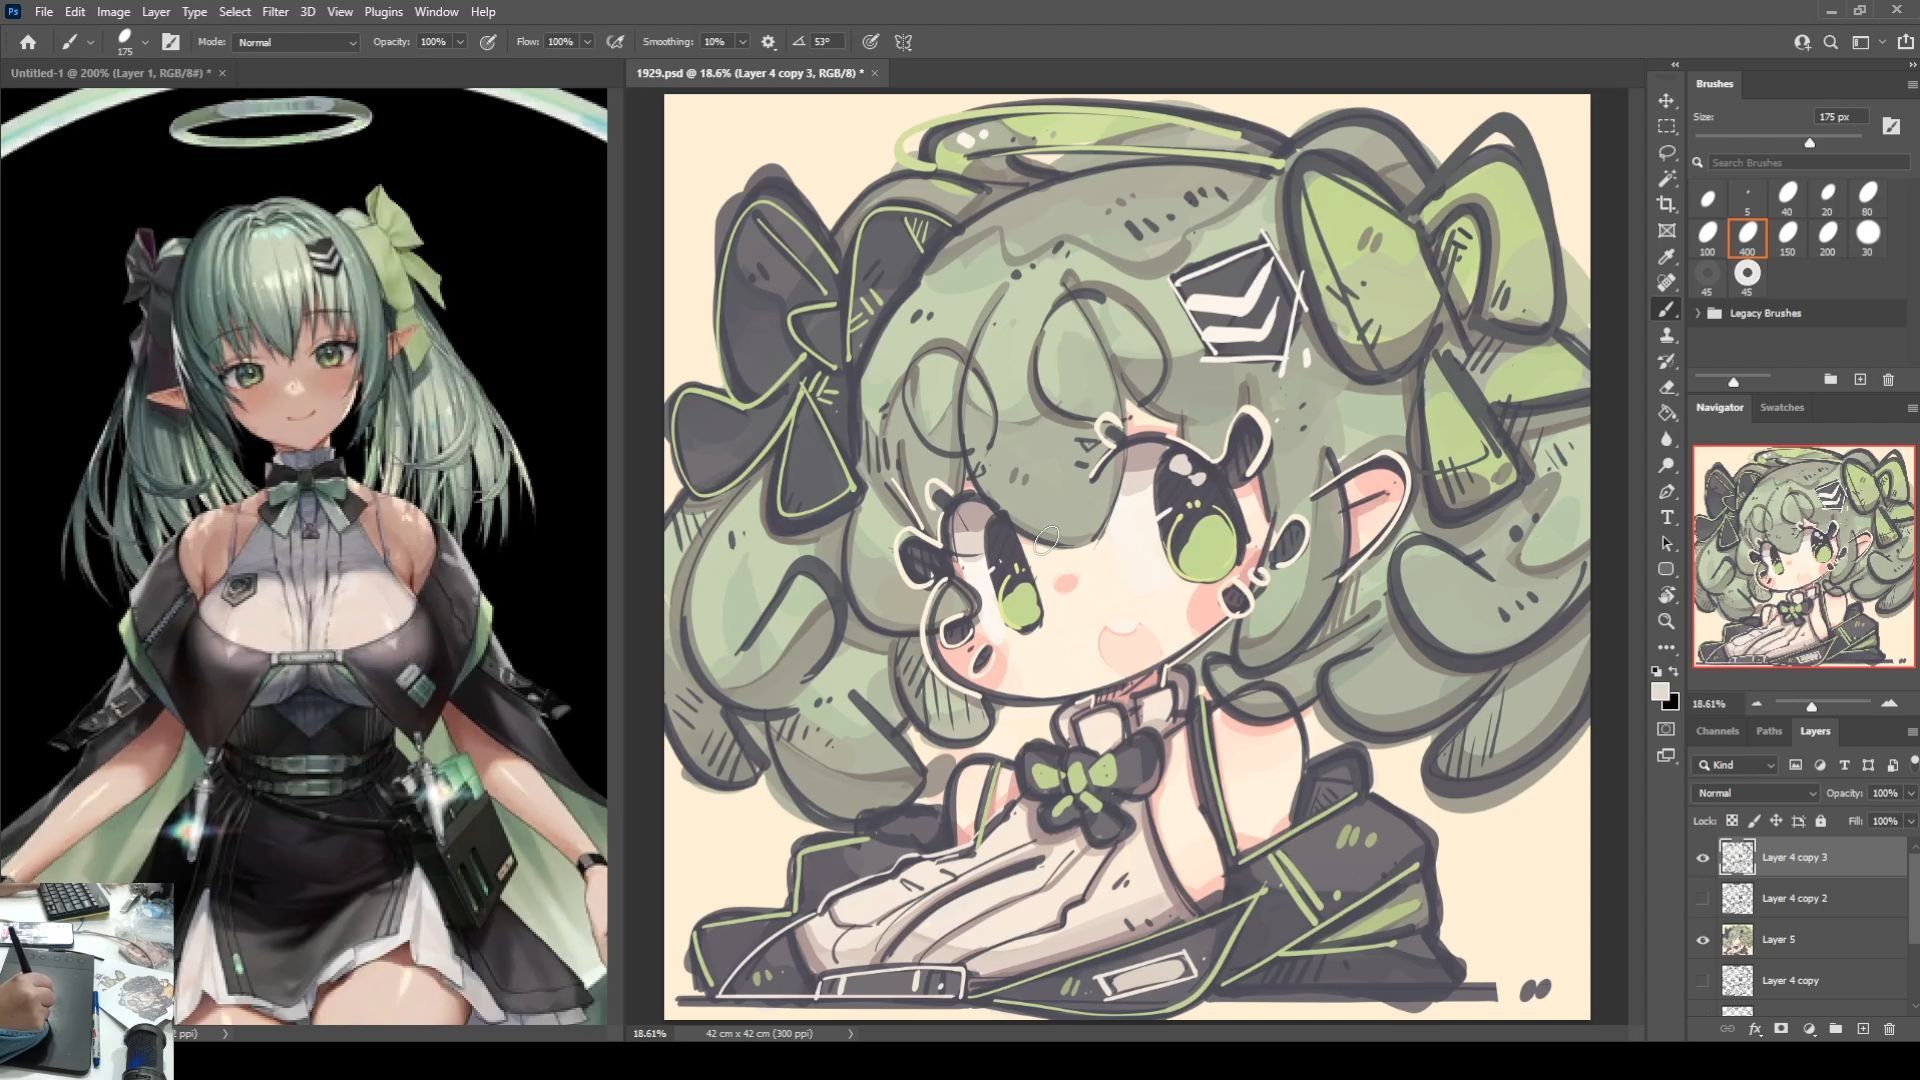Screen dimensions: 1920x1080
Task: Open the Image menu
Action: 113,12
